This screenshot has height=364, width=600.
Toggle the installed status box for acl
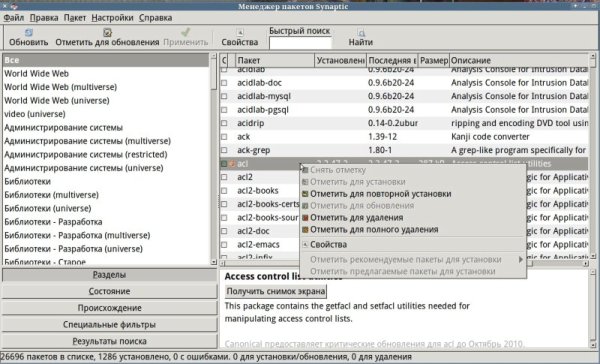click(x=224, y=164)
